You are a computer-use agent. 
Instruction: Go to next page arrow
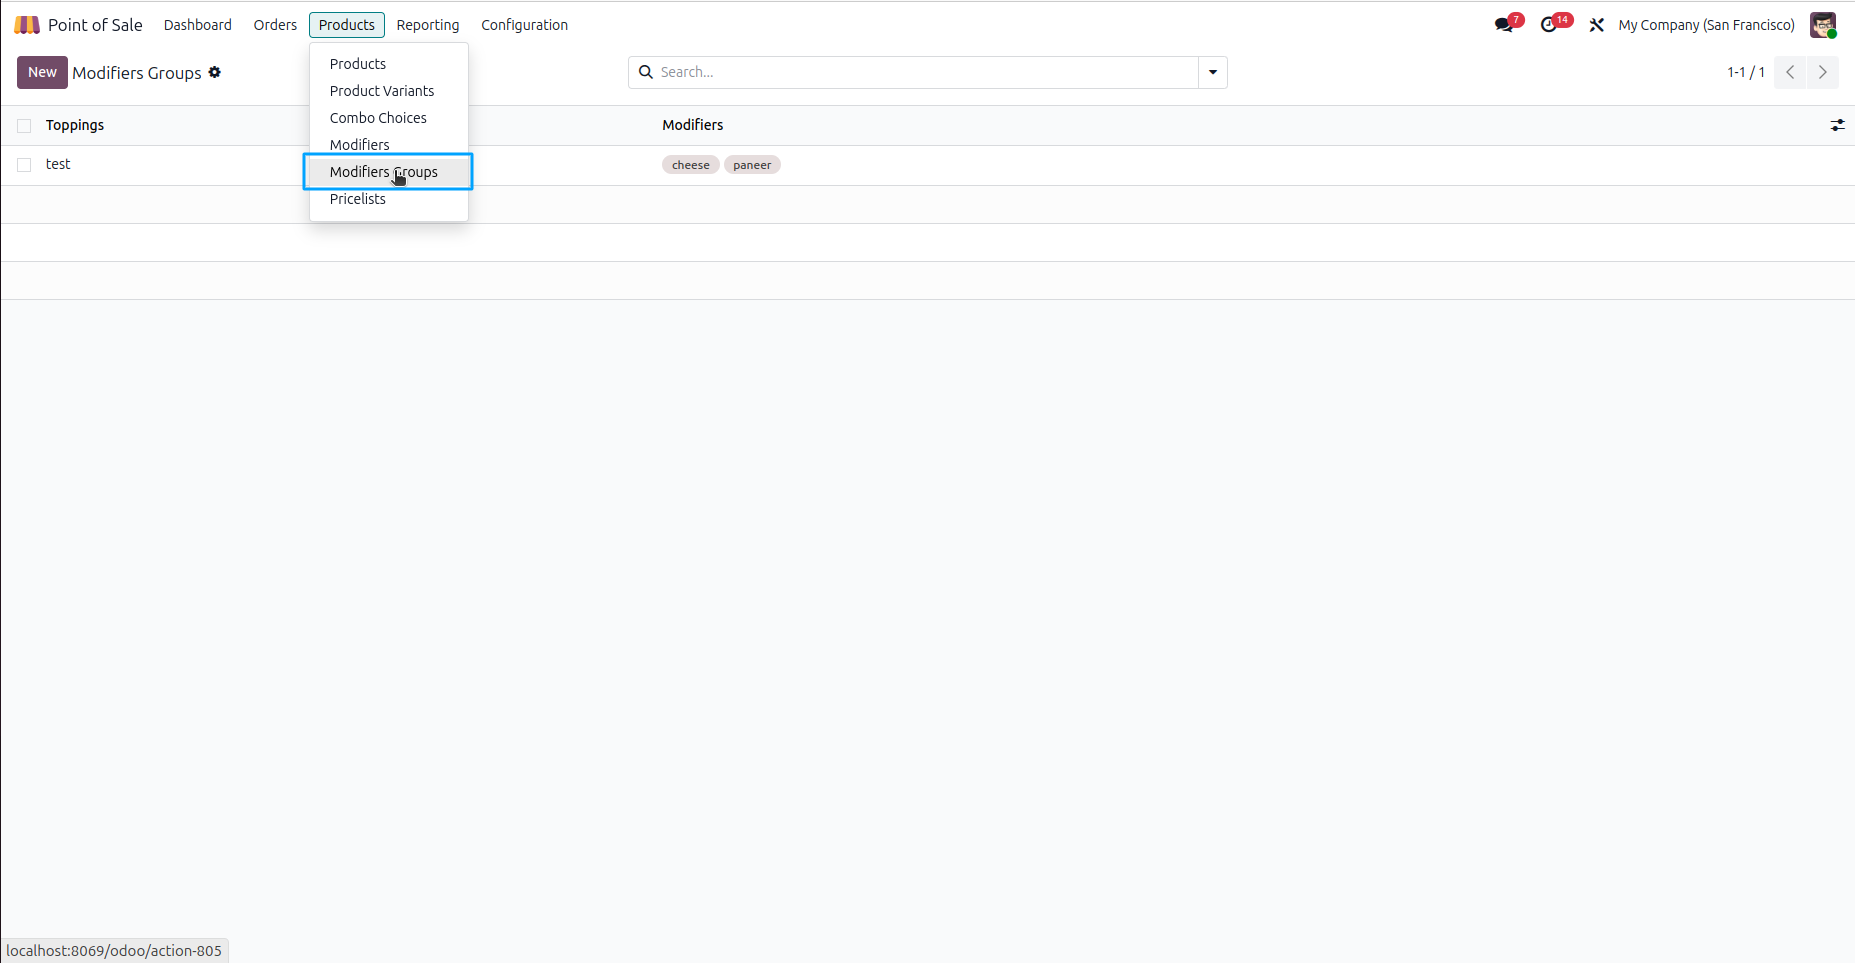coord(1822,72)
